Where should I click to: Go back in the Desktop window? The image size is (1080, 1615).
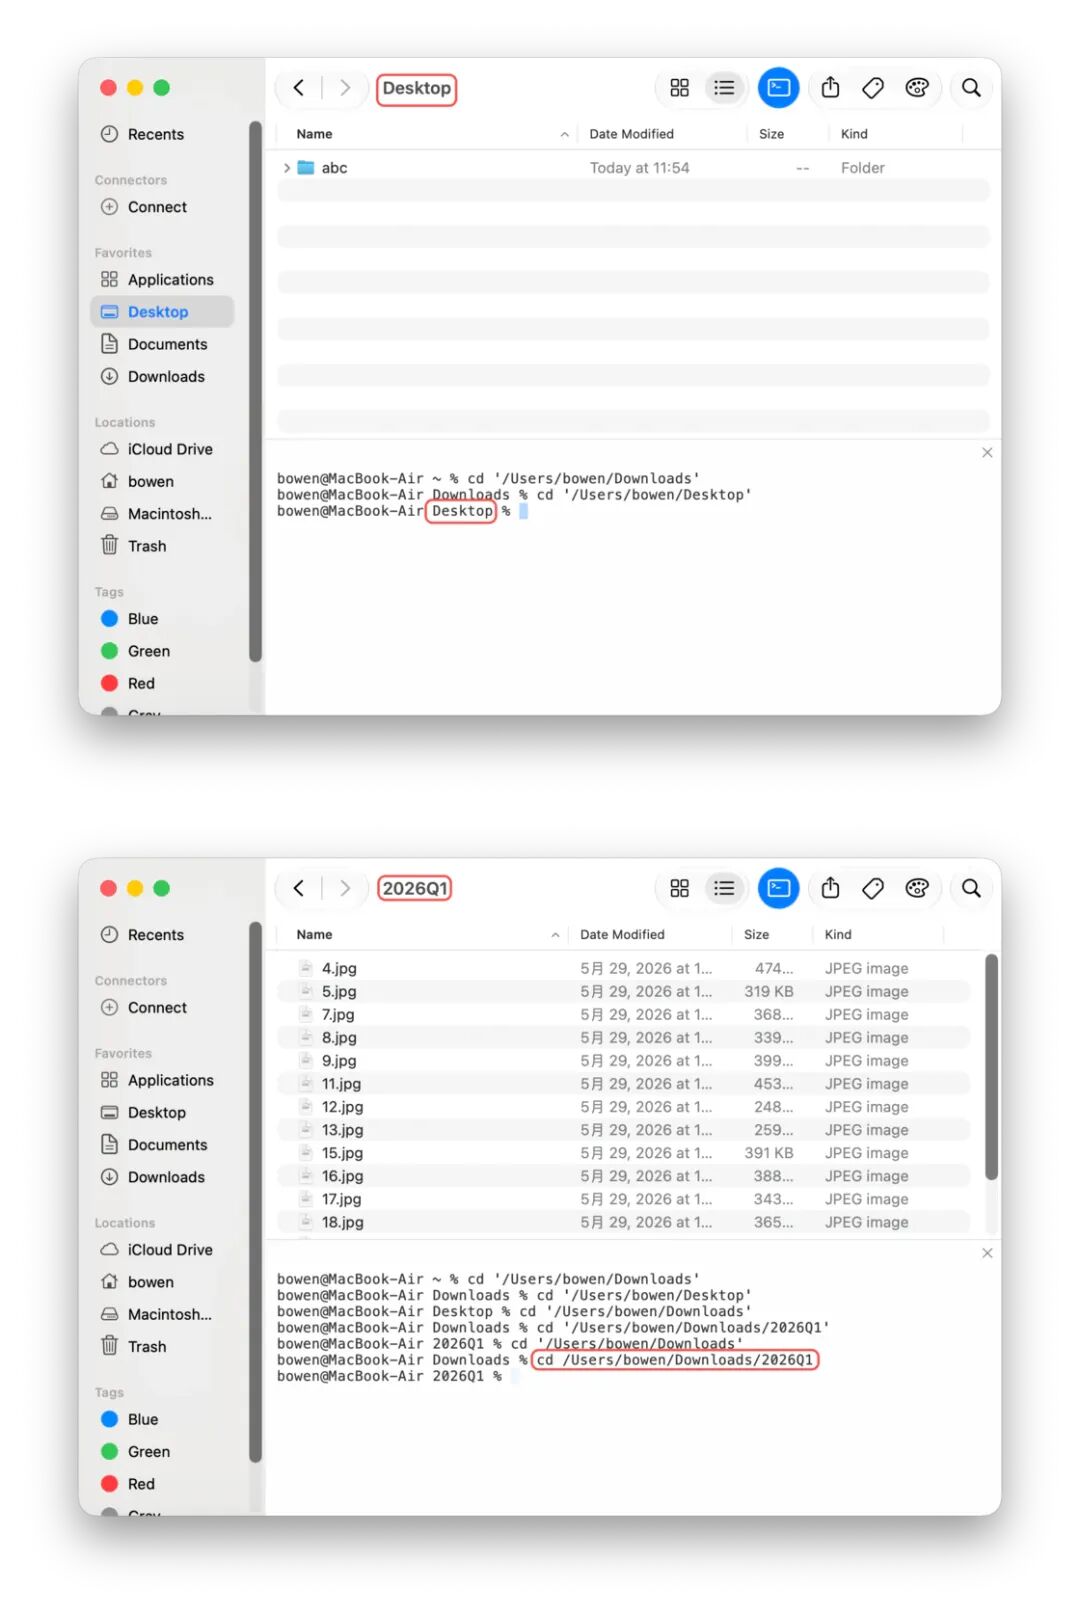(298, 88)
